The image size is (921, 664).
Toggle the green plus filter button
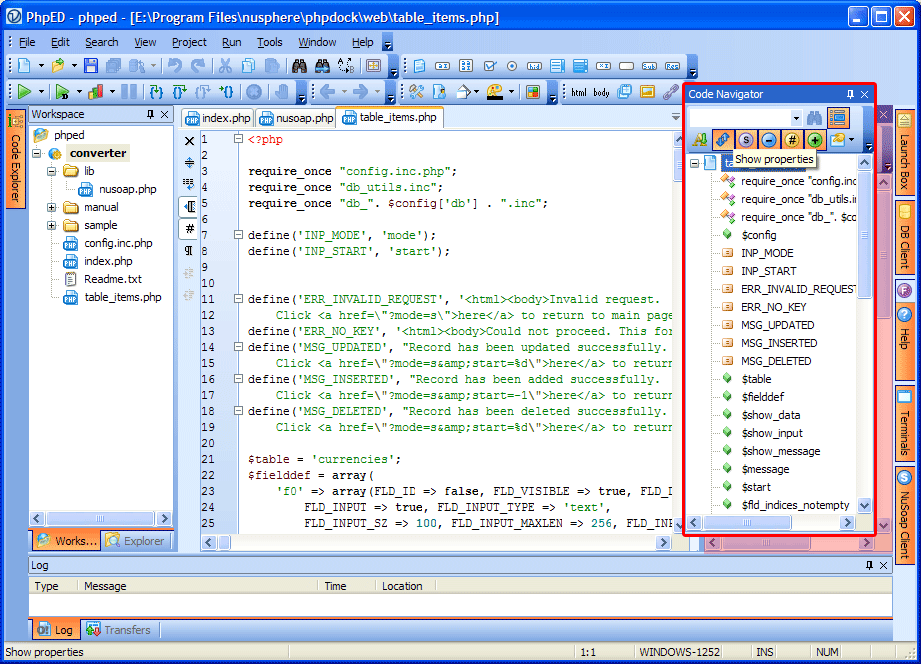pos(814,140)
